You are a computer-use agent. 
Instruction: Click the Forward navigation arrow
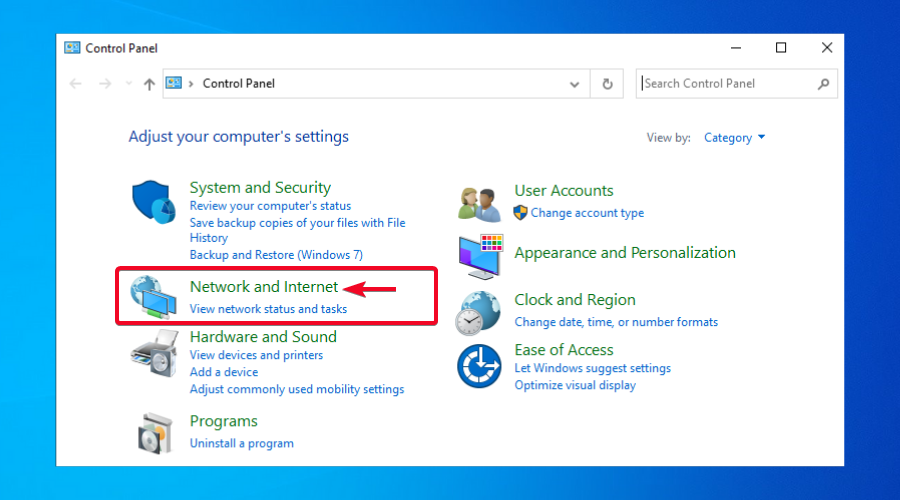pyautogui.click(x=104, y=84)
